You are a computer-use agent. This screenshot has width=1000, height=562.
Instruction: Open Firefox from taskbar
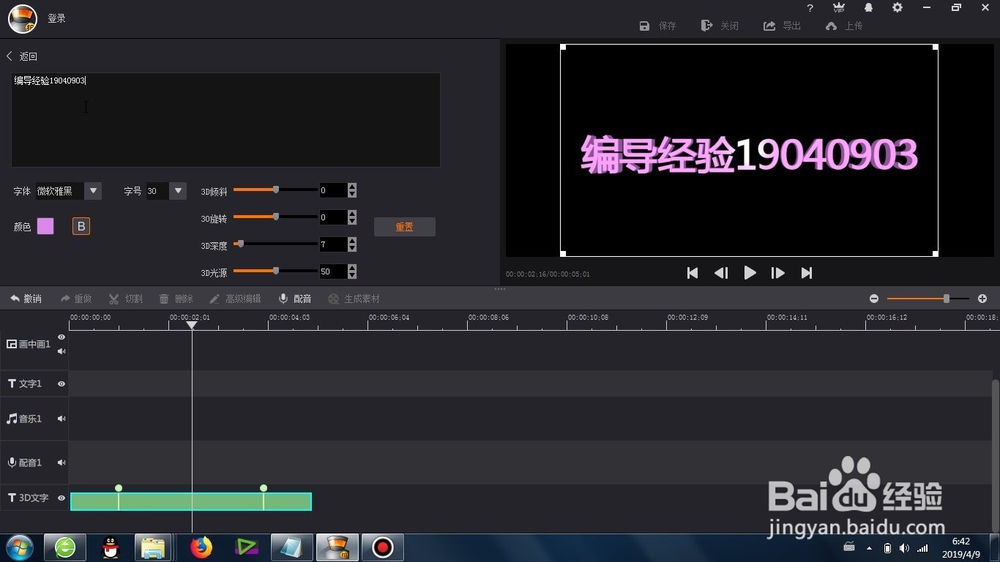[x=201, y=547]
